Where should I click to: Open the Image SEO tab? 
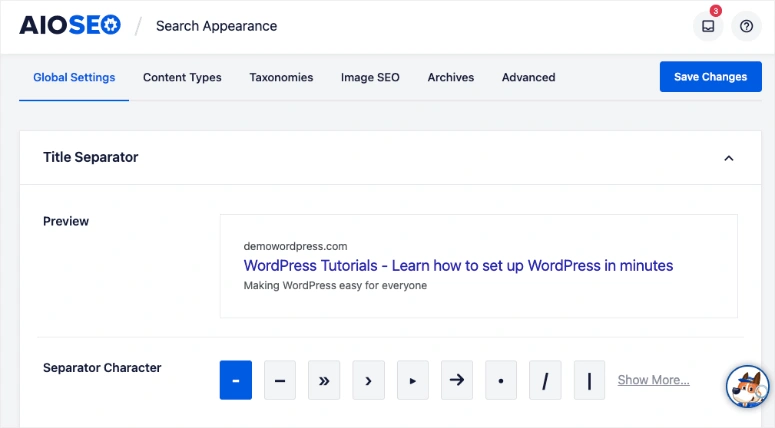point(370,77)
